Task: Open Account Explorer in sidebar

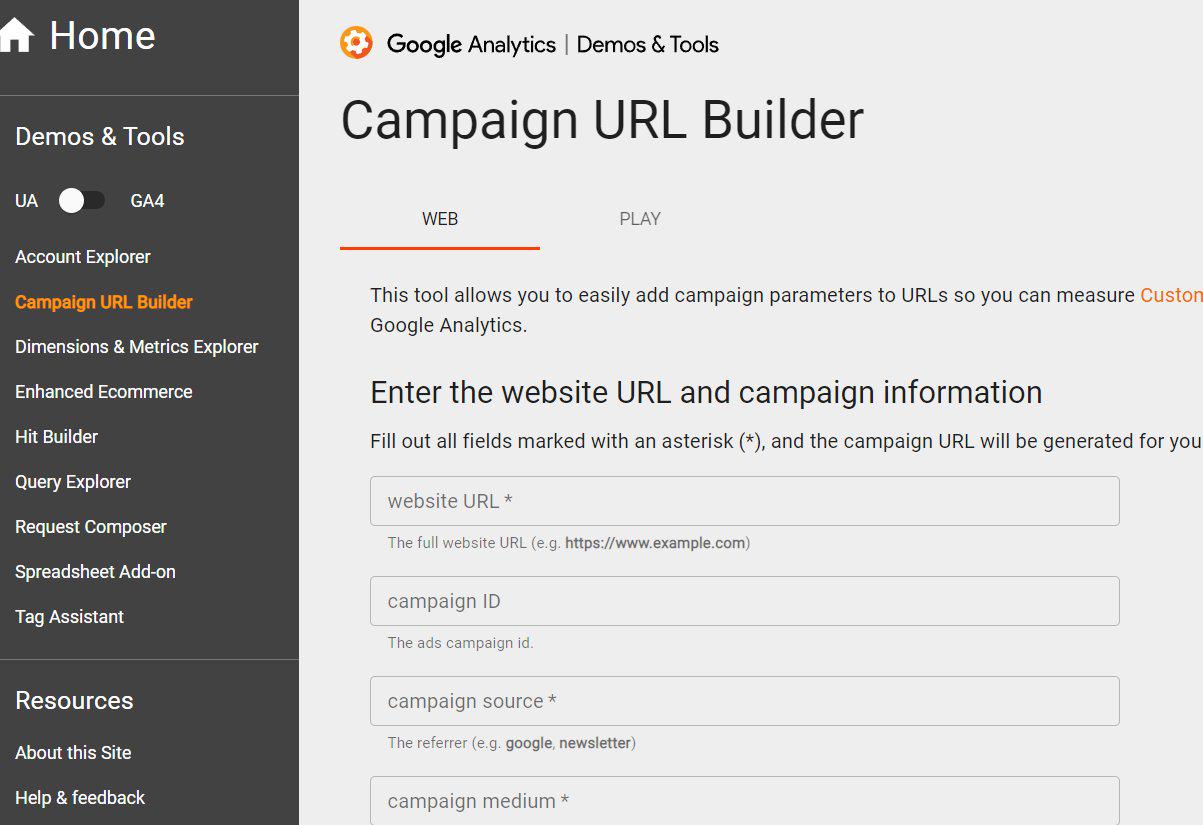Action: [x=83, y=257]
